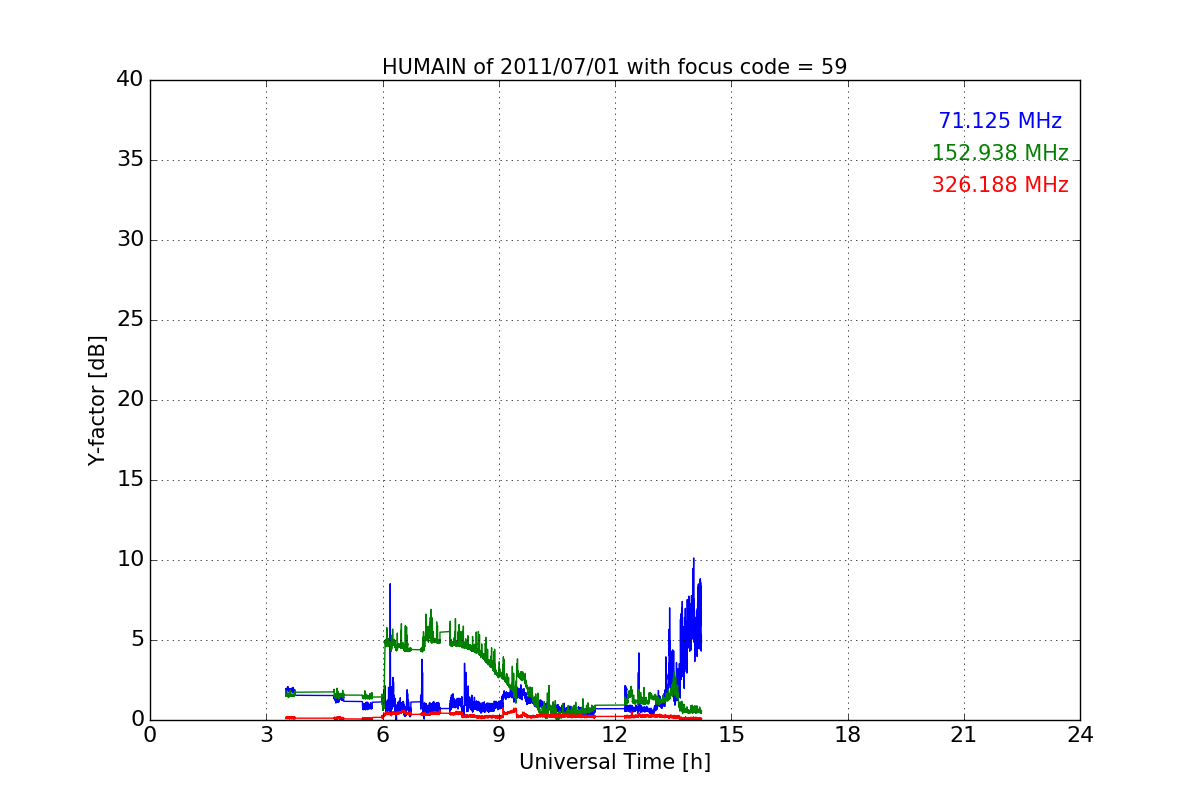This screenshot has width=1200, height=800.
Task: Click y-axis tick value 20
Action: pyautogui.click(x=130, y=400)
